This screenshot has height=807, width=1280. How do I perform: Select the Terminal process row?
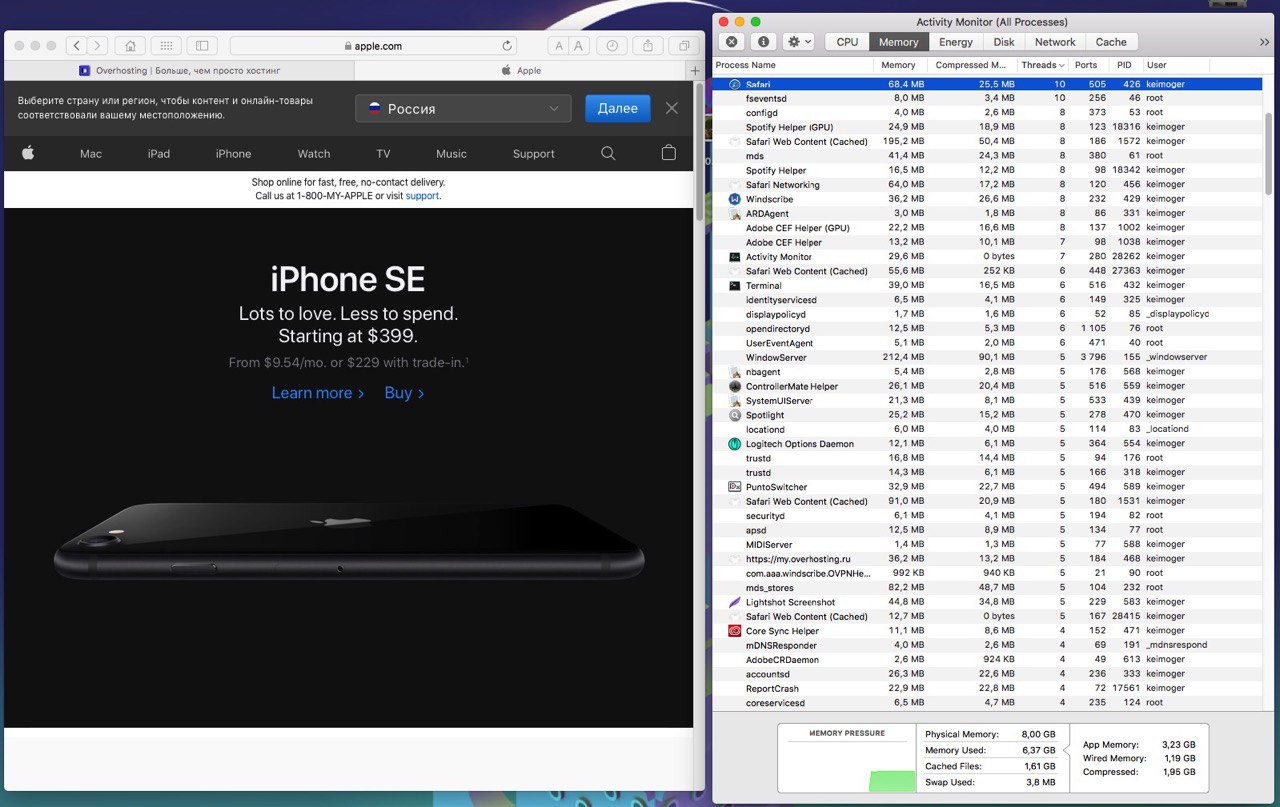[x=988, y=285]
